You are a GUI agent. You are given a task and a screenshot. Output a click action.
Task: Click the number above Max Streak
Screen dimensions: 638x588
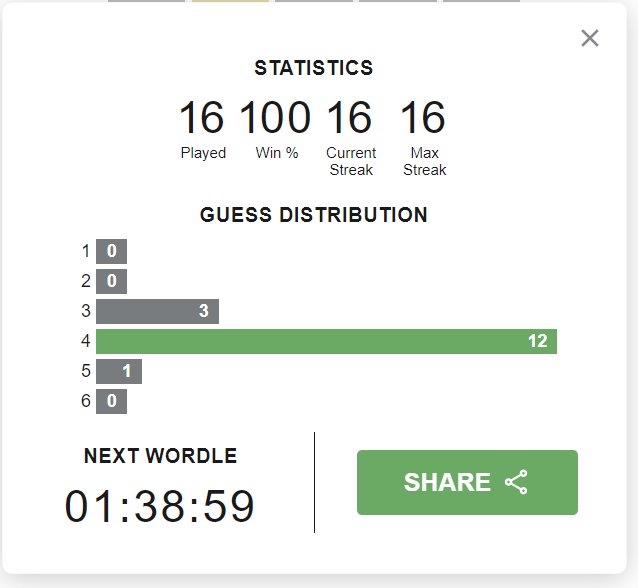(423, 118)
